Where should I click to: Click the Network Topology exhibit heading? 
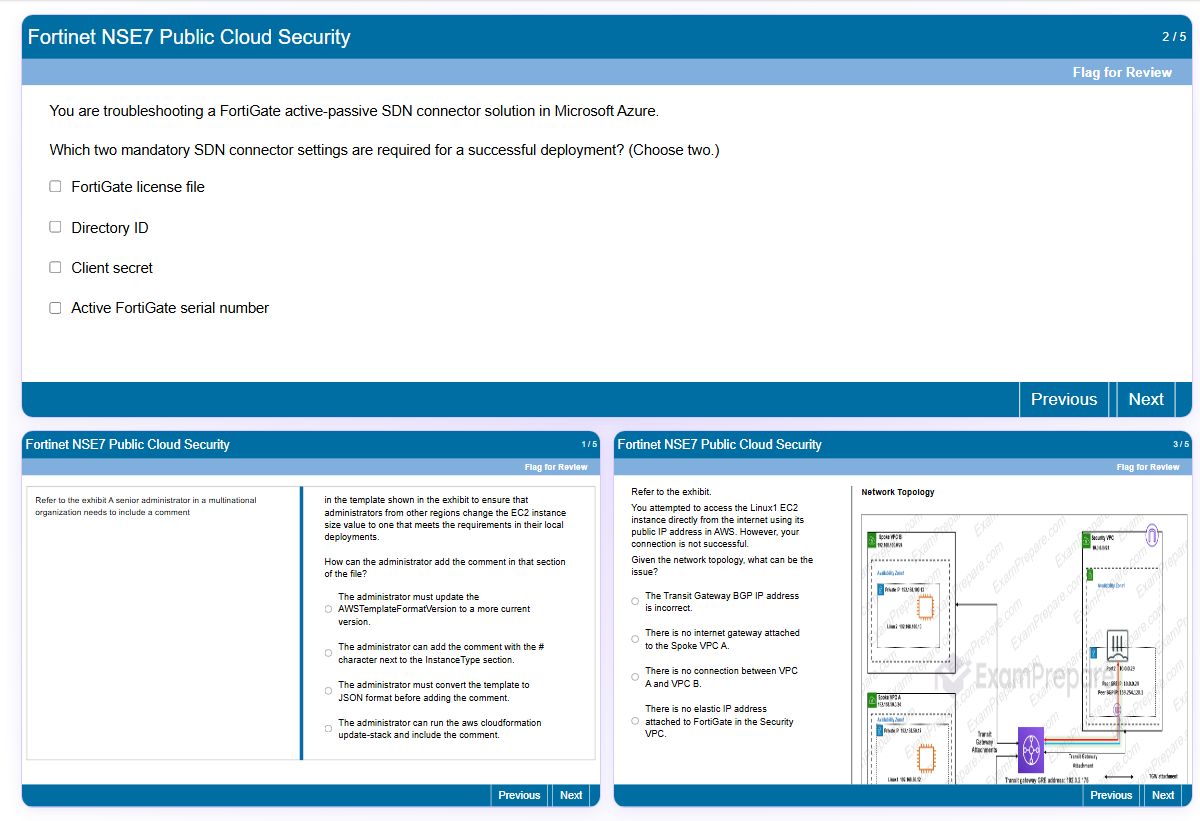898,492
